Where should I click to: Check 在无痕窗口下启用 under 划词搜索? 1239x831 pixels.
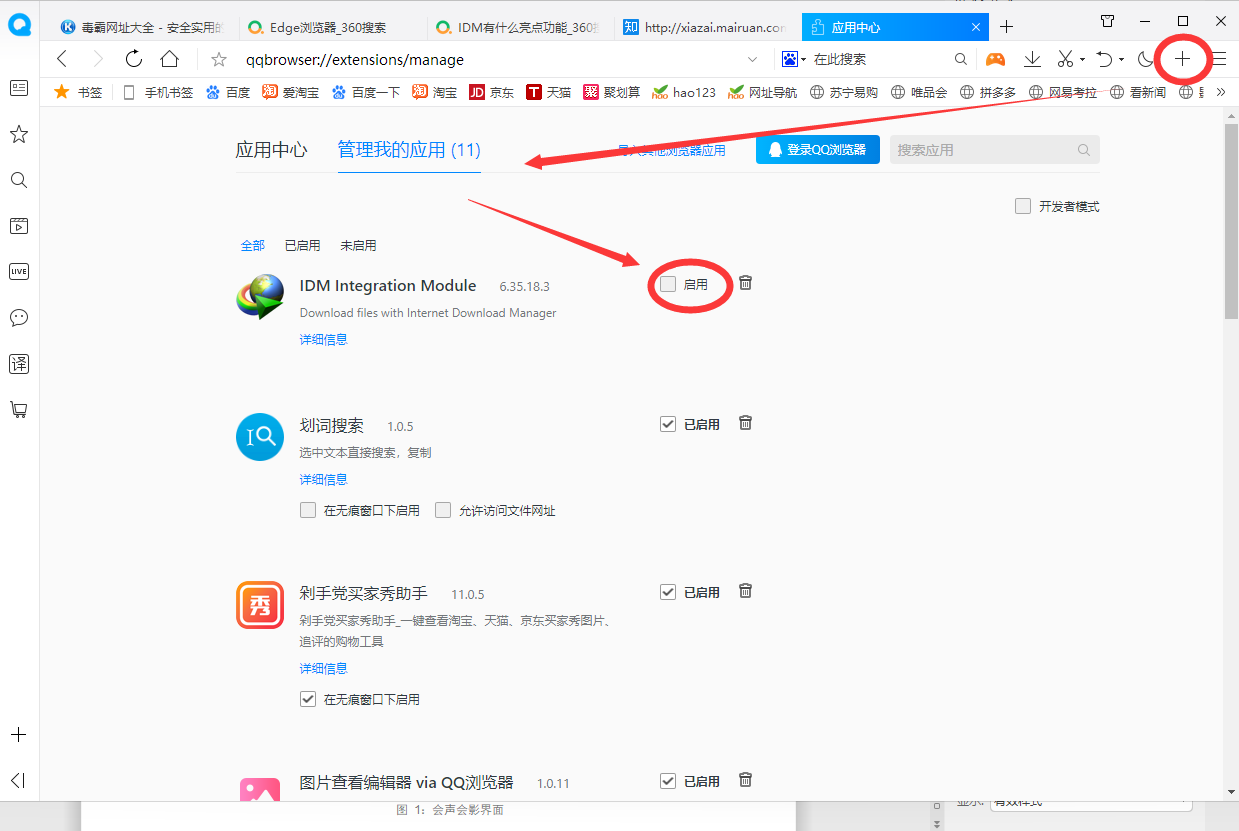[x=308, y=510]
